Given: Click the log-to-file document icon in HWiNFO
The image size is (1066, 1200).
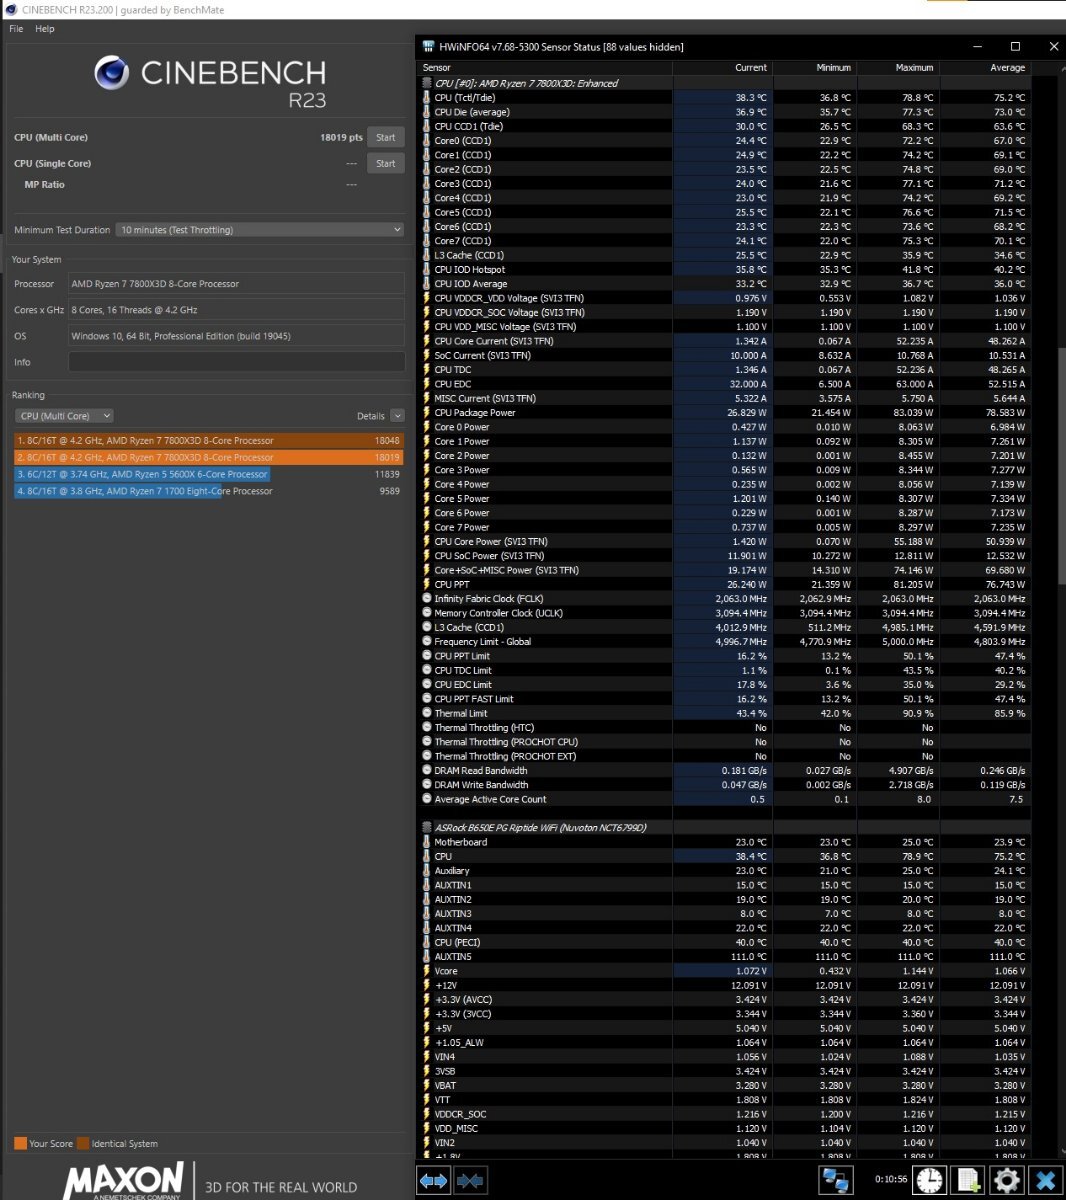Looking at the screenshot, I should [x=968, y=1181].
